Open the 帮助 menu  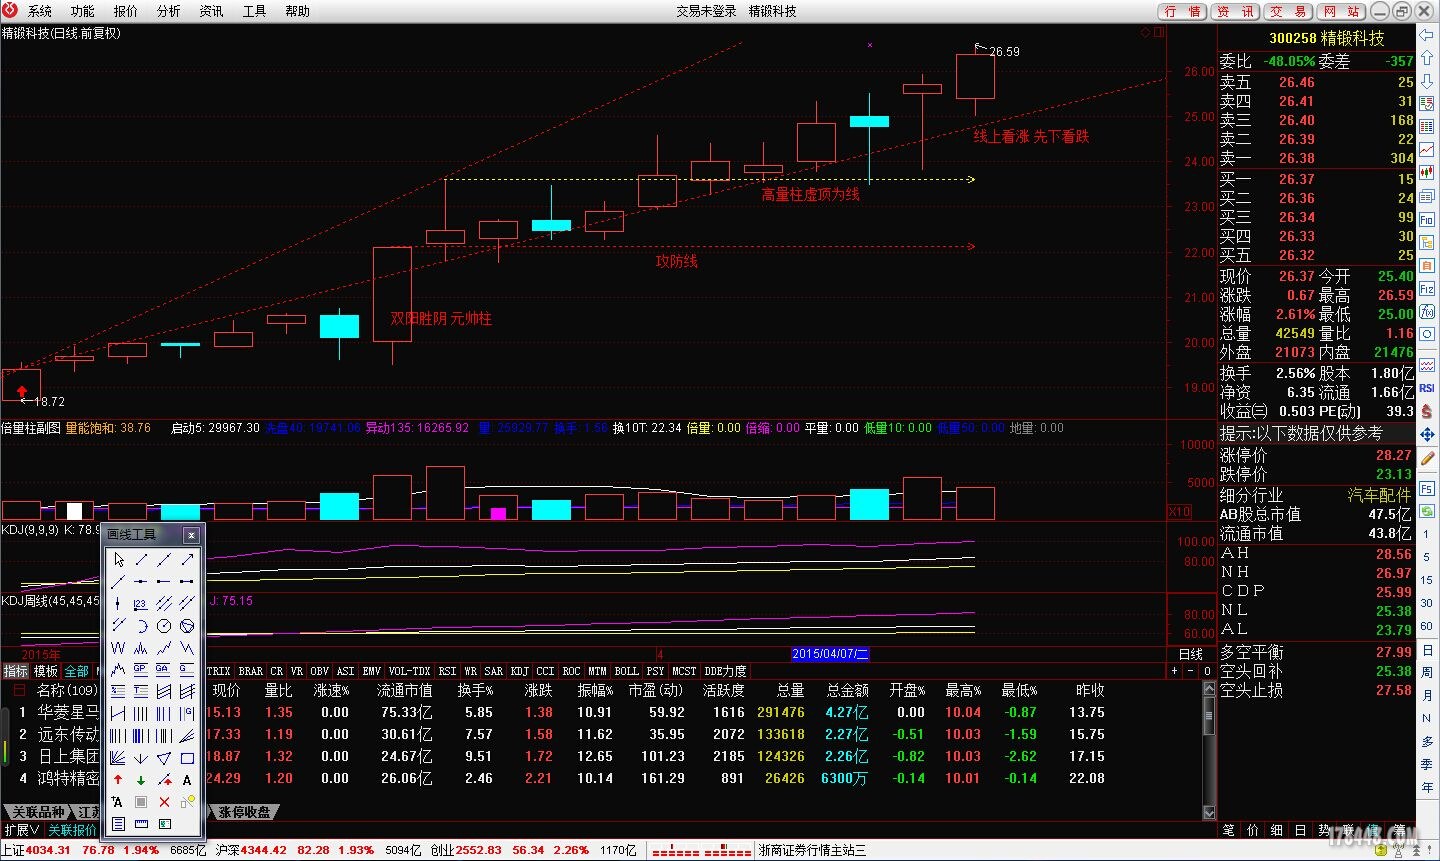(298, 11)
